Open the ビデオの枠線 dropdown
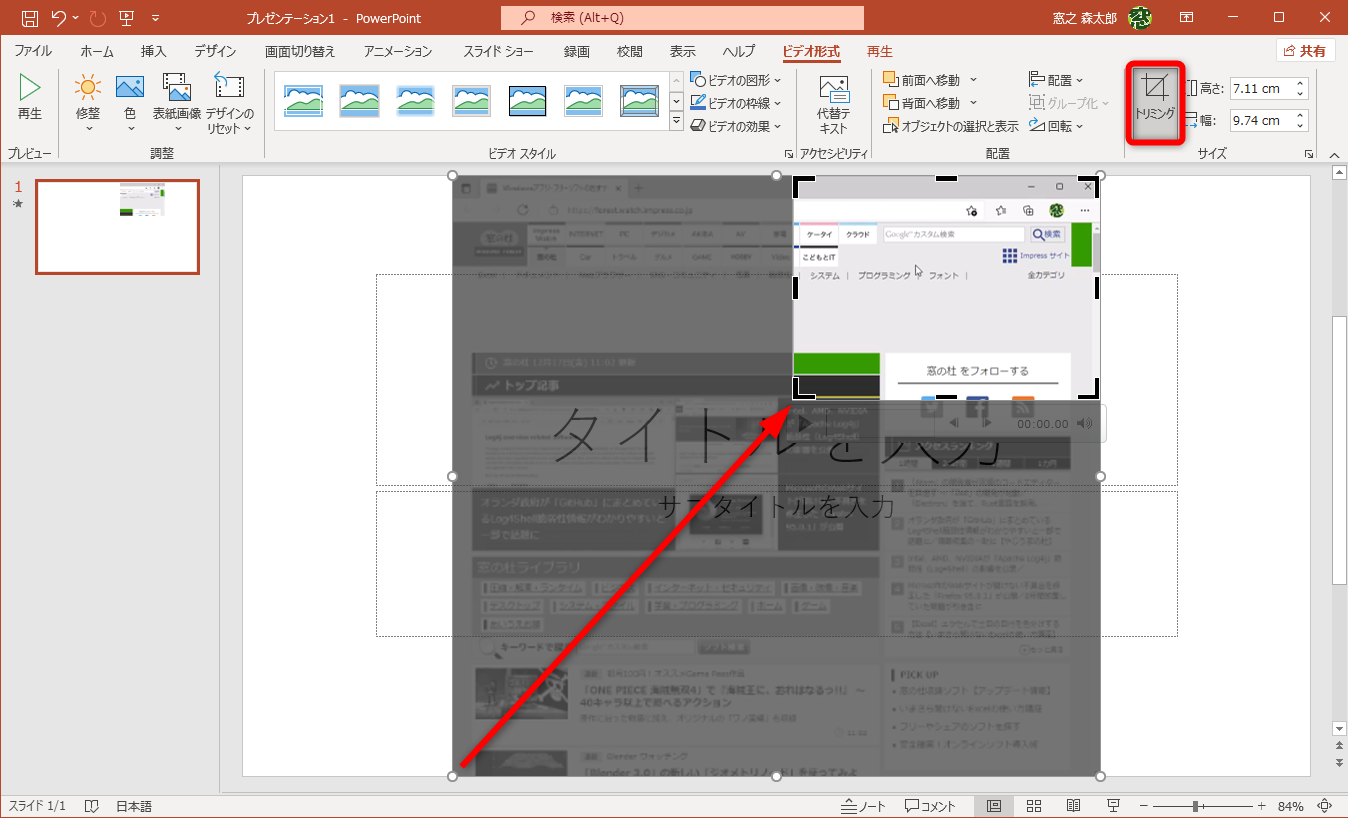 pos(737,103)
